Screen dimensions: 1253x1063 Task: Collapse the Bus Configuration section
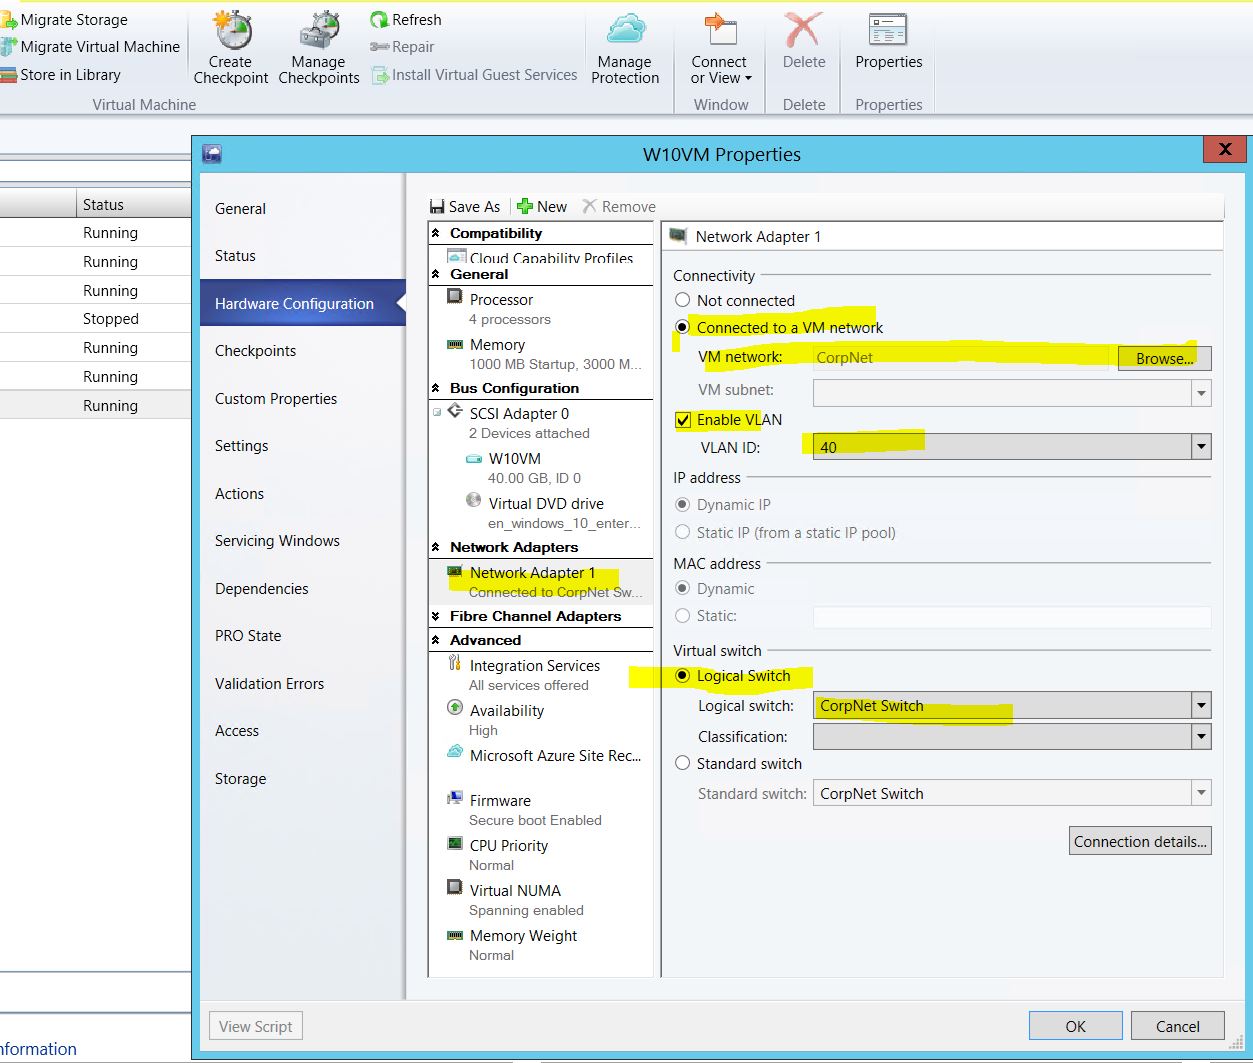tap(436, 388)
